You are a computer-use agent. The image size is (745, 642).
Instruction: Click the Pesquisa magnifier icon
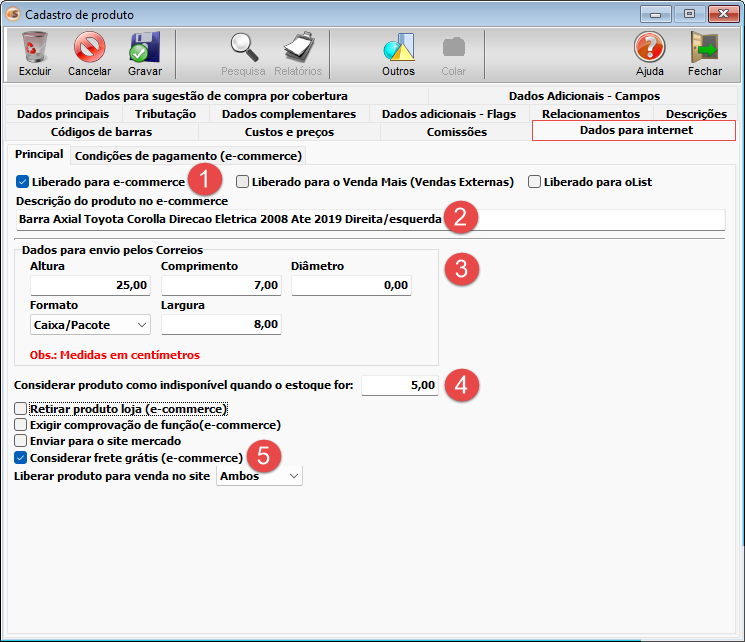(x=243, y=47)
